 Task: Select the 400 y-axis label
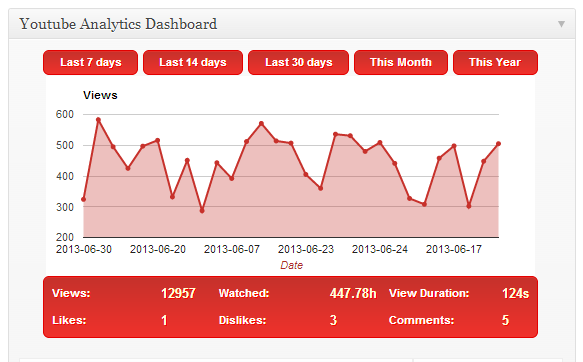[65, 176]
